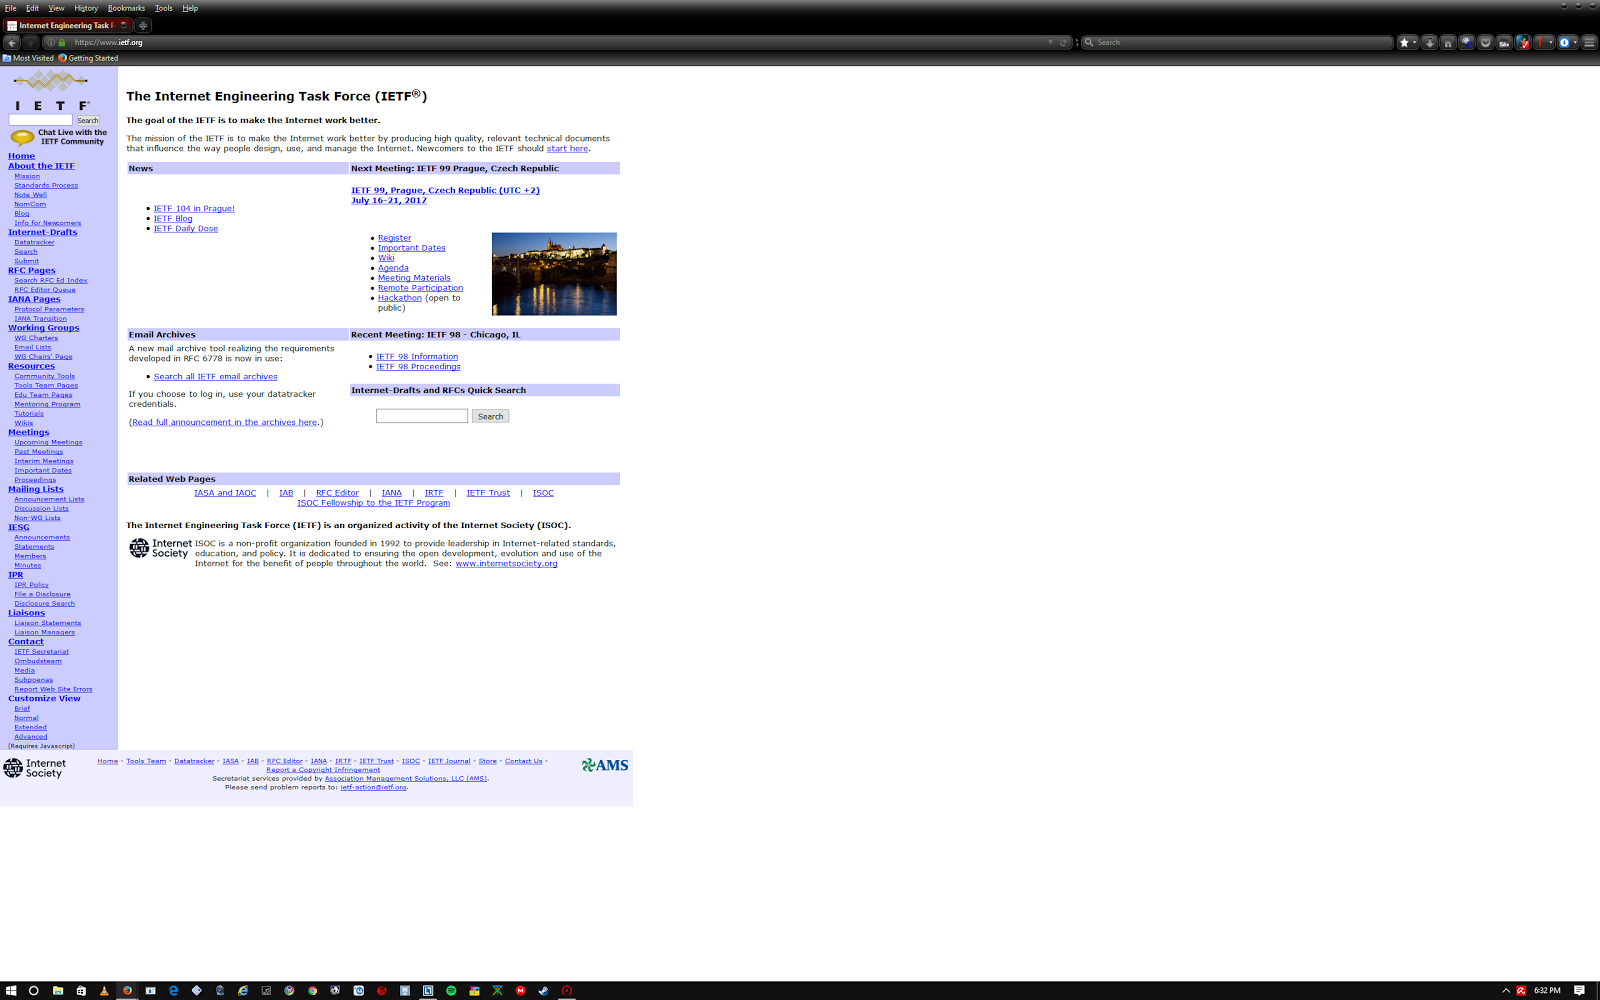Reload the page with the refresh icon

(1064, 42)
